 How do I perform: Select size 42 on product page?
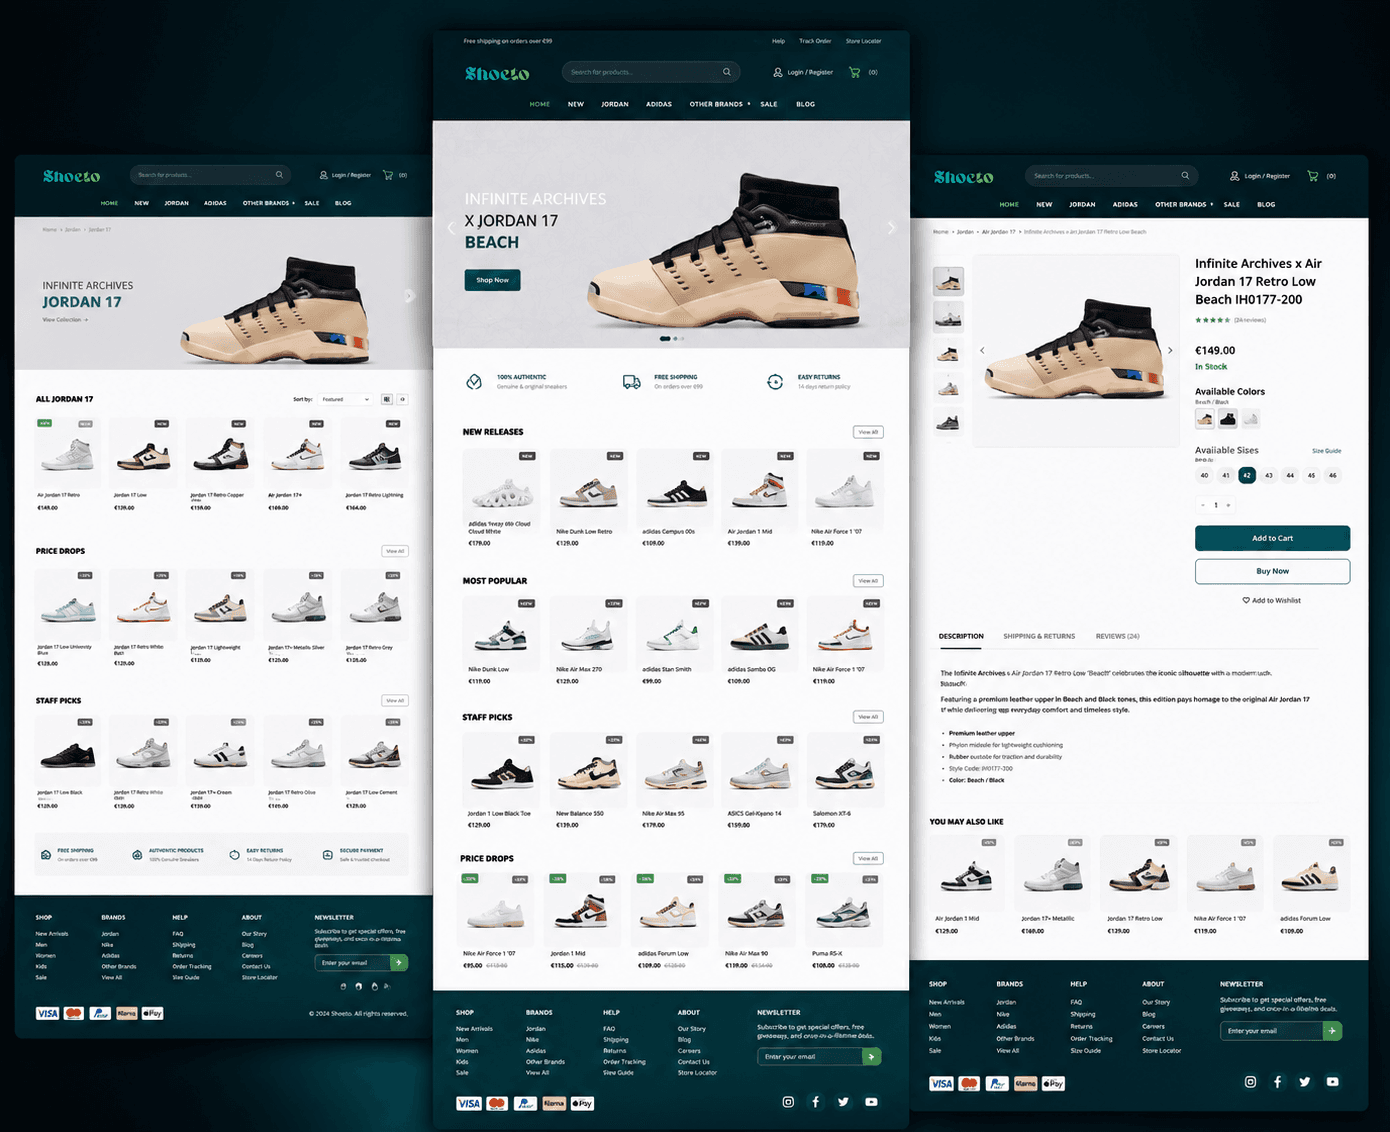click(x=1247, y=476)
